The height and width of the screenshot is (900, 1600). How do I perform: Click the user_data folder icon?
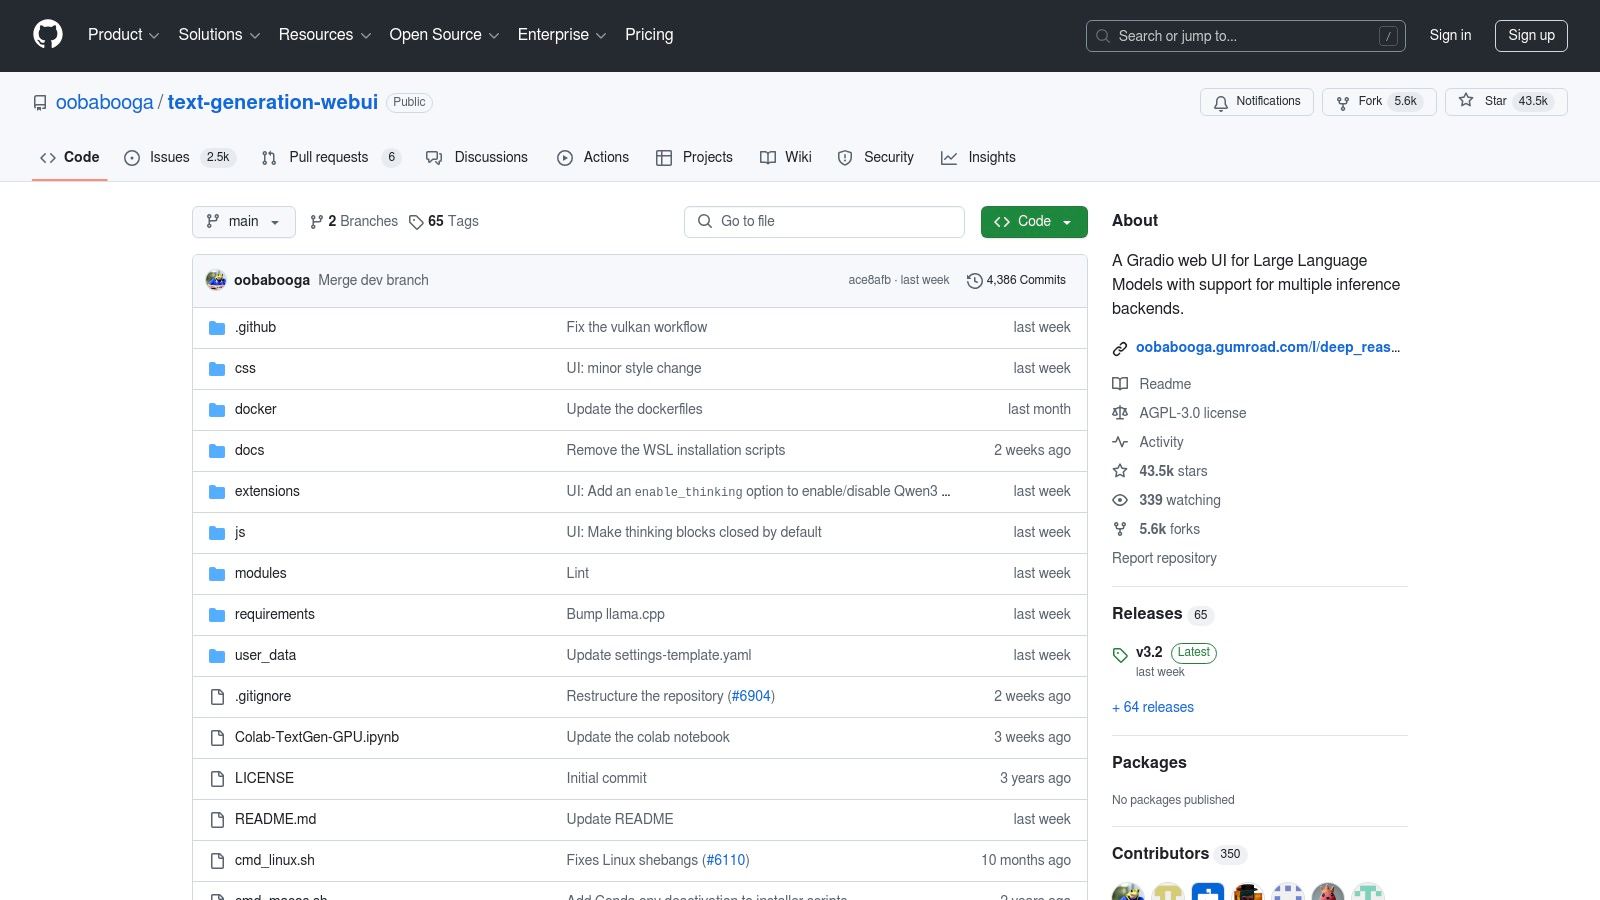tap(217, 656)
